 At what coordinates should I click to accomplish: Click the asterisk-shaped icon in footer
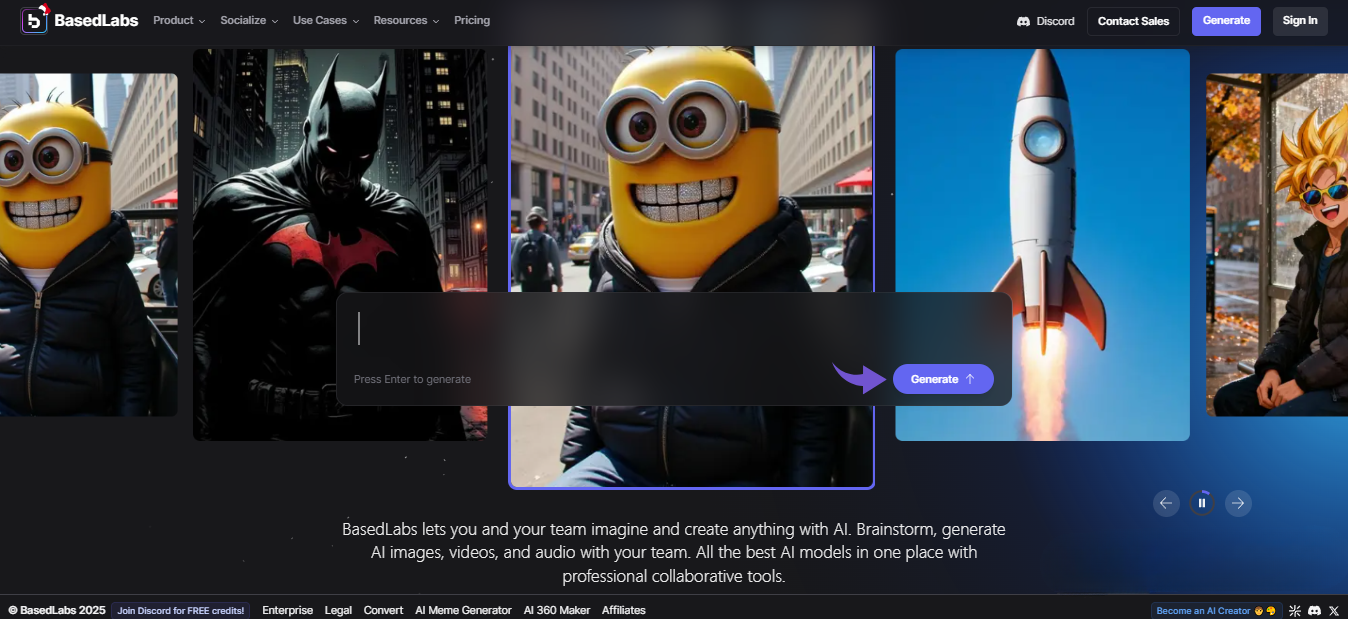(1295, 610)
